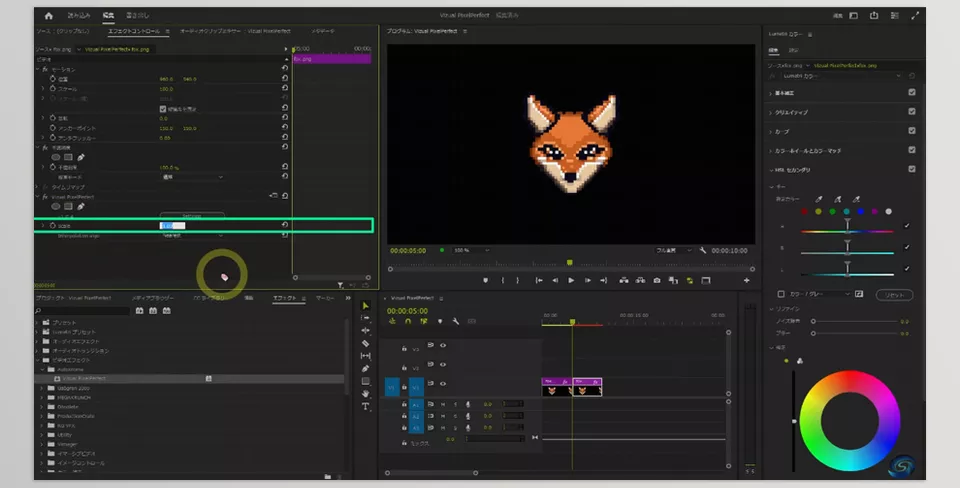Toggle the stopwatch for the scale parameter

click(x=53, y=225)
